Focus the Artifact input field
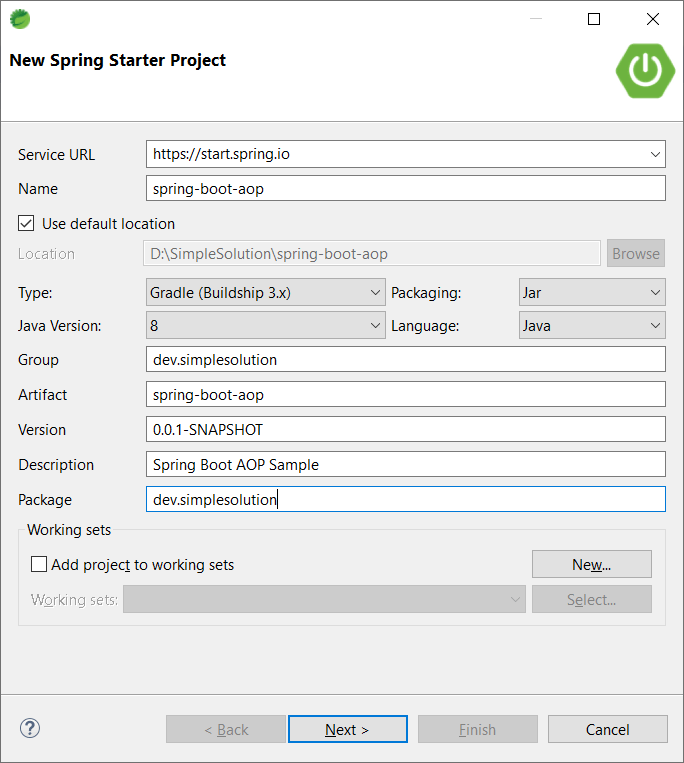The image size is (684, 763). coord(406,394)
